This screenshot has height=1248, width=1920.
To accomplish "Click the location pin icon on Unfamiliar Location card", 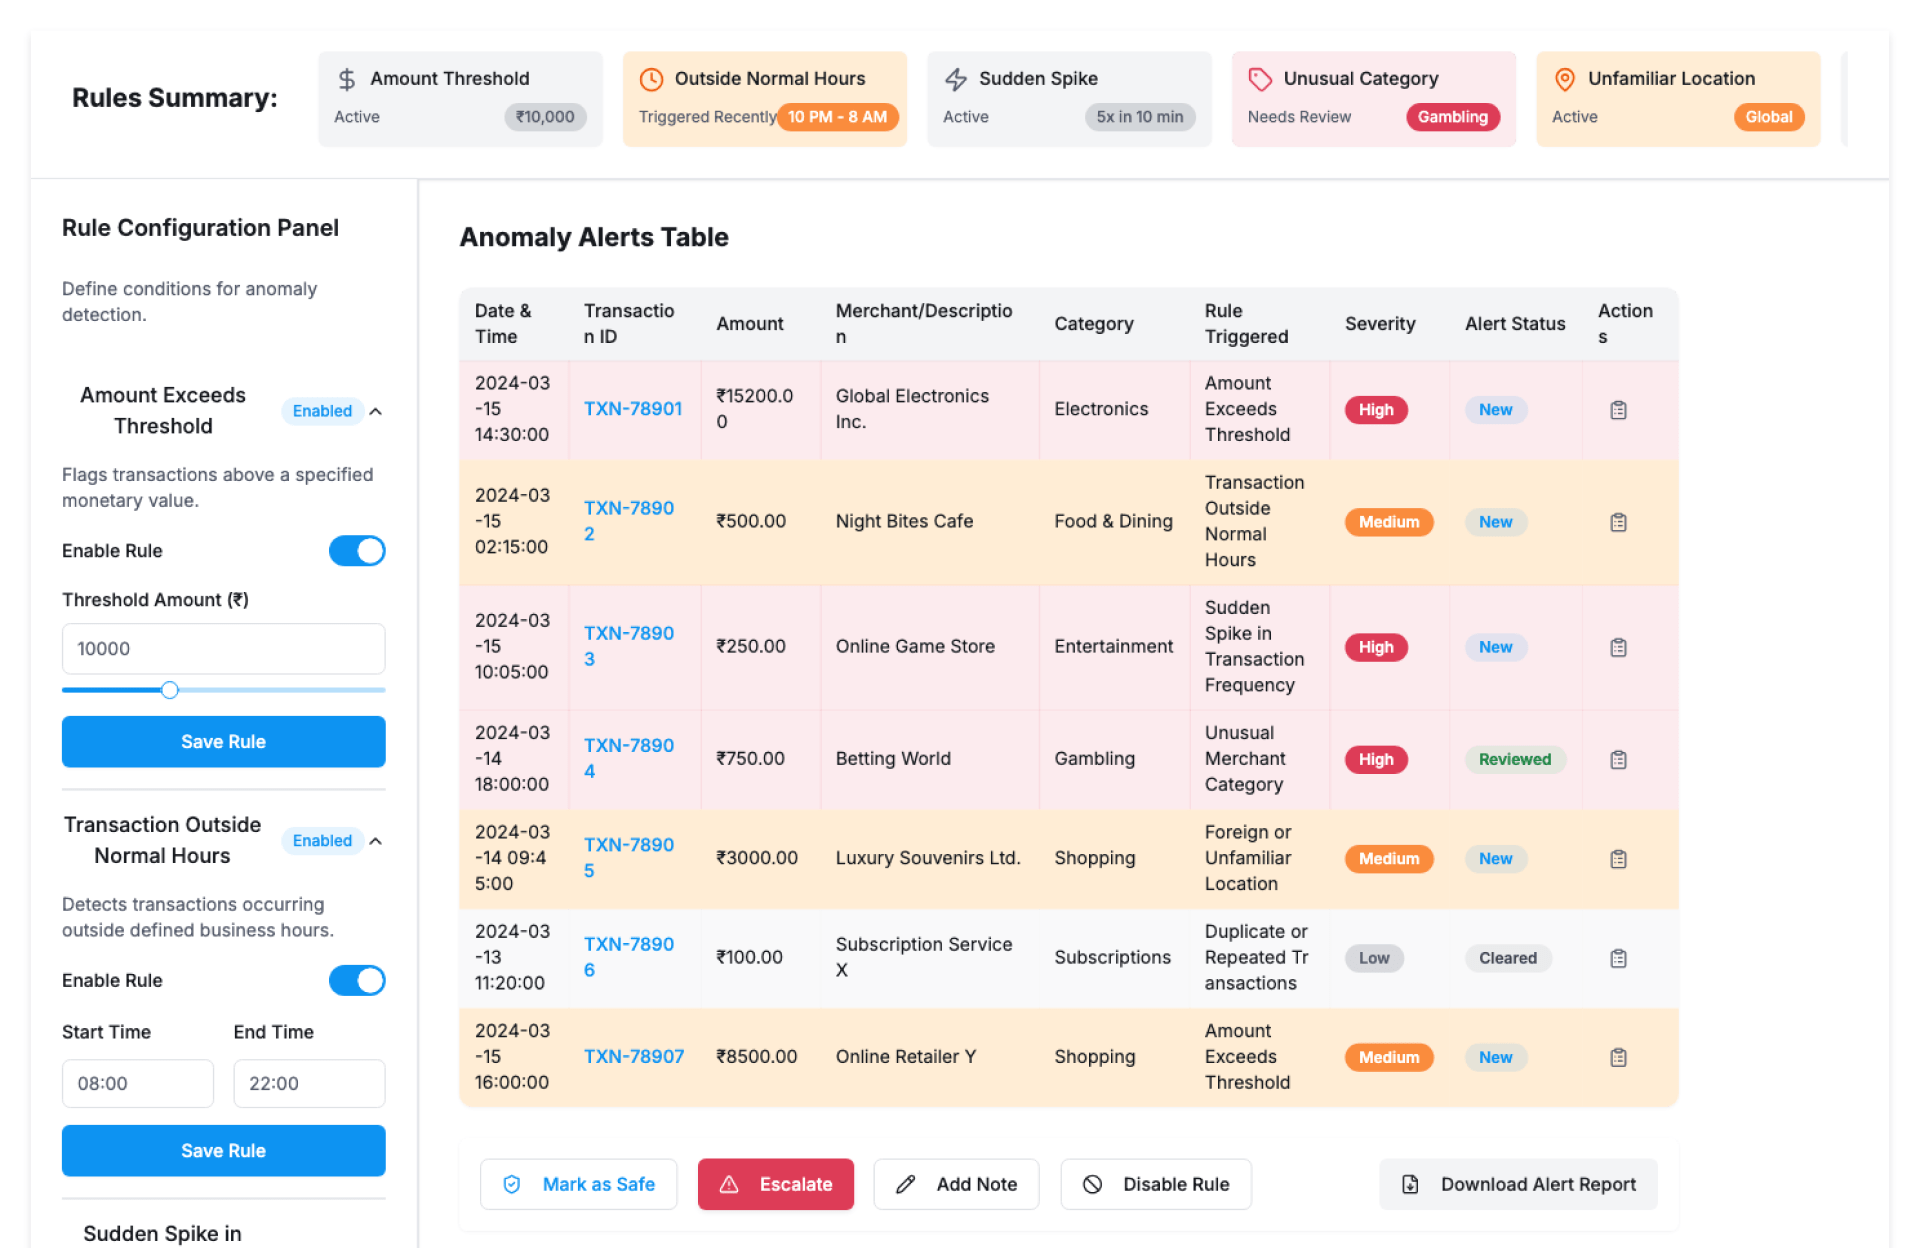I will [1565, 79].
